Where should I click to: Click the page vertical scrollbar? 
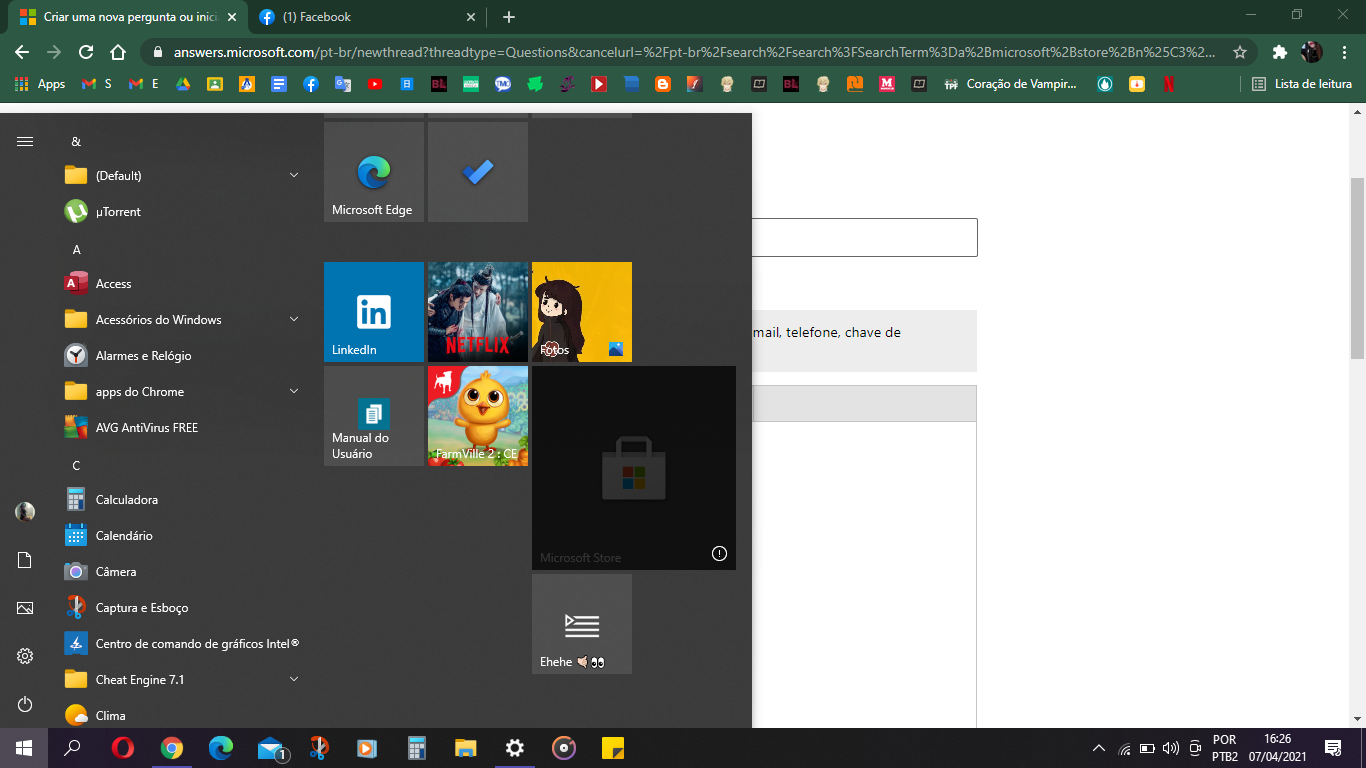[1357, 268]
